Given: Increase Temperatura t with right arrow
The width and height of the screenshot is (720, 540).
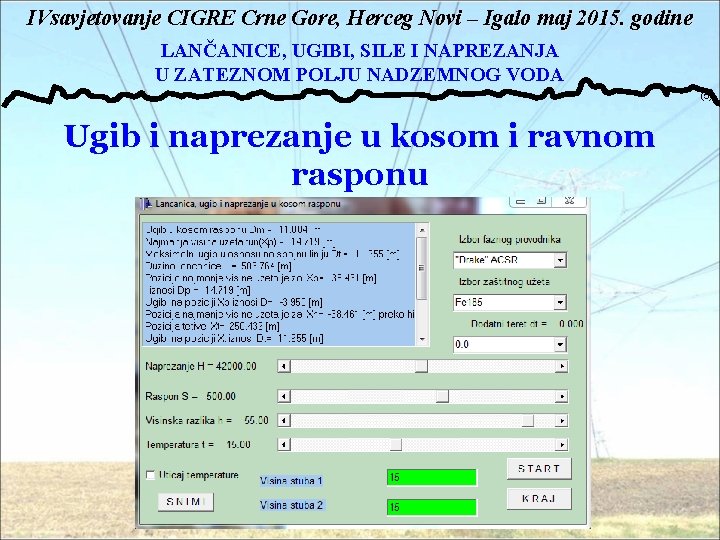Looking at the screenshot, I should pos(562,444).
